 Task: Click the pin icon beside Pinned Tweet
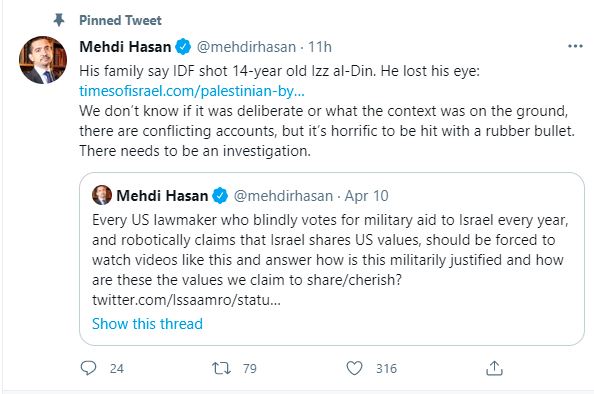coord(59,20)
